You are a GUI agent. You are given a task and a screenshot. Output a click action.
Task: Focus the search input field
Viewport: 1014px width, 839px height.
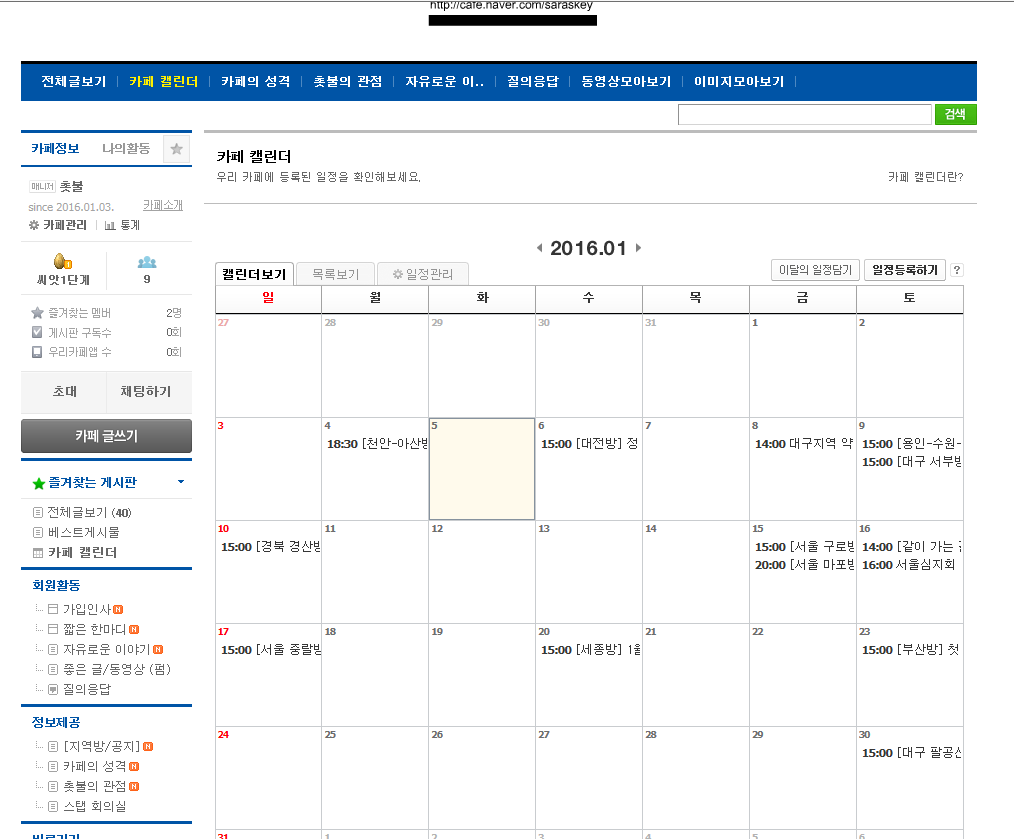[804, 114]
